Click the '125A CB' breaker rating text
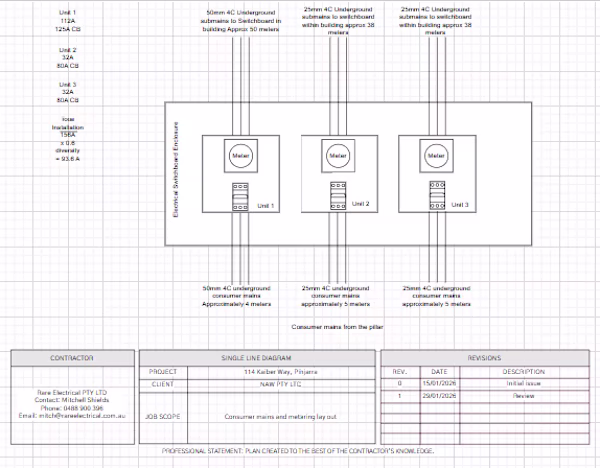 pyautogui.click(x=68, y=29)
